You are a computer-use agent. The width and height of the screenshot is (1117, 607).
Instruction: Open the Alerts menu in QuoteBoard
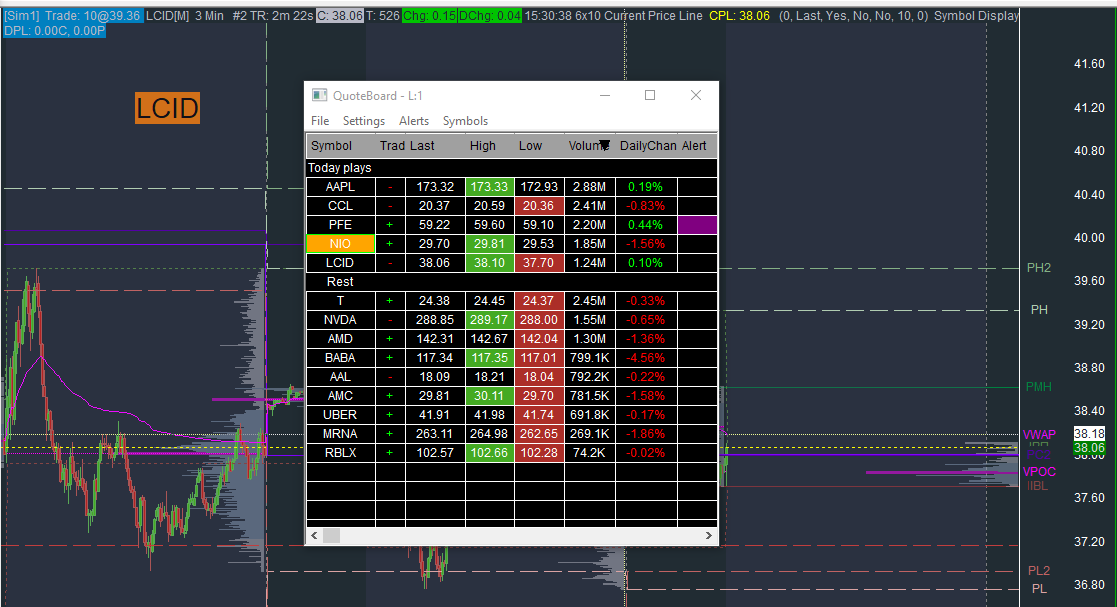pos(414,121)
